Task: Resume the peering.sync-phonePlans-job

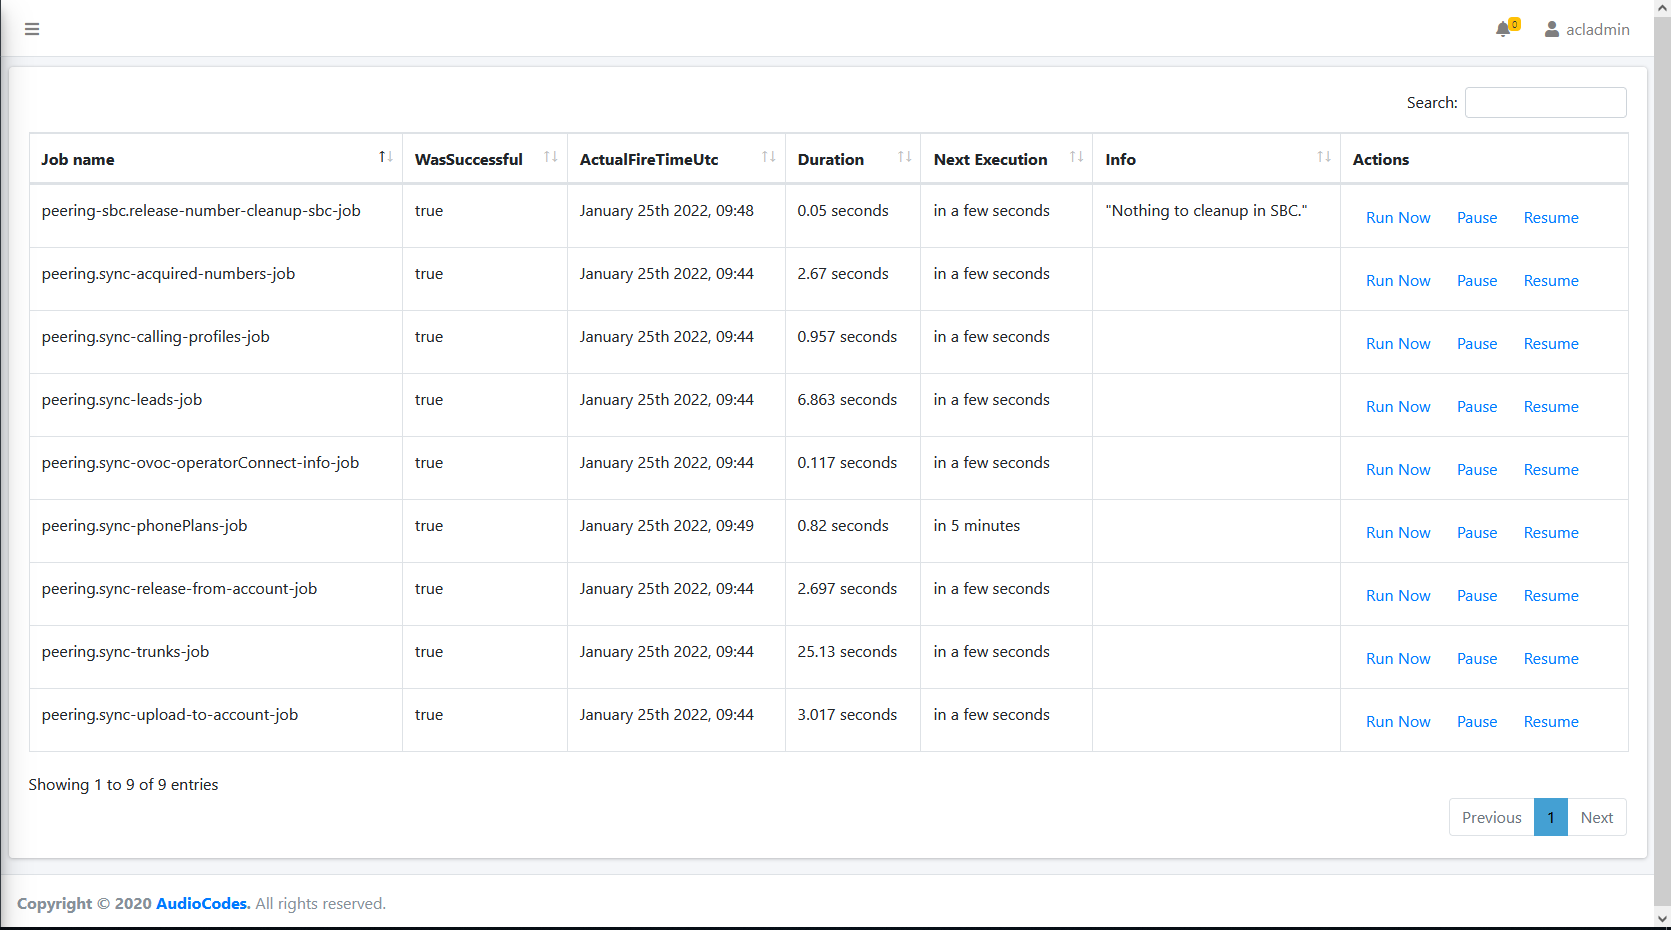Action: (x=1550, y=533)
